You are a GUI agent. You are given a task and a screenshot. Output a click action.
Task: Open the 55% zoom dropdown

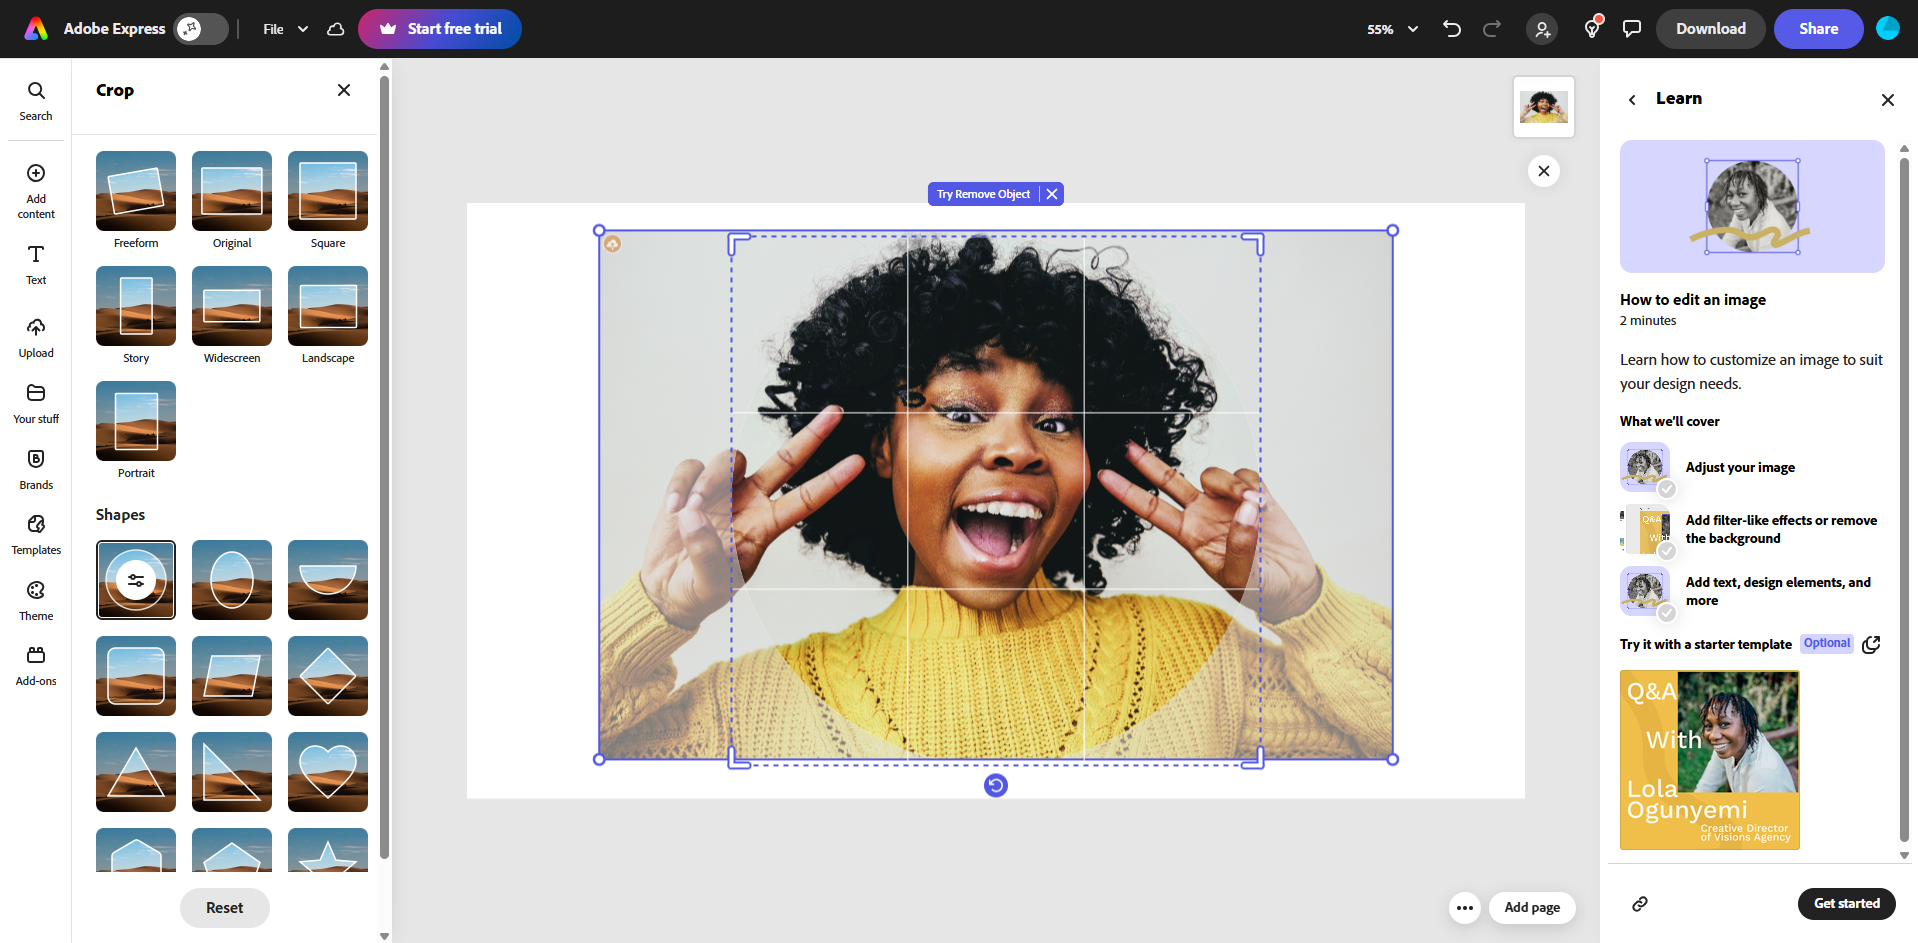(1391, 29)
